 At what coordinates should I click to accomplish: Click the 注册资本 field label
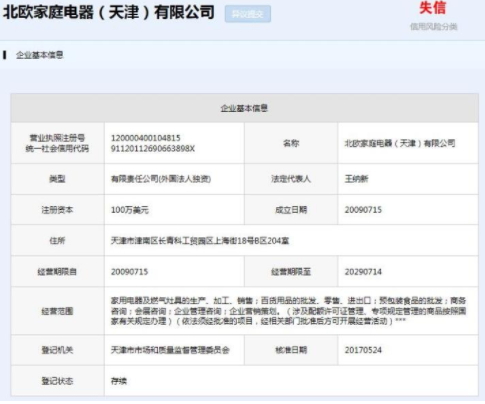57,210
